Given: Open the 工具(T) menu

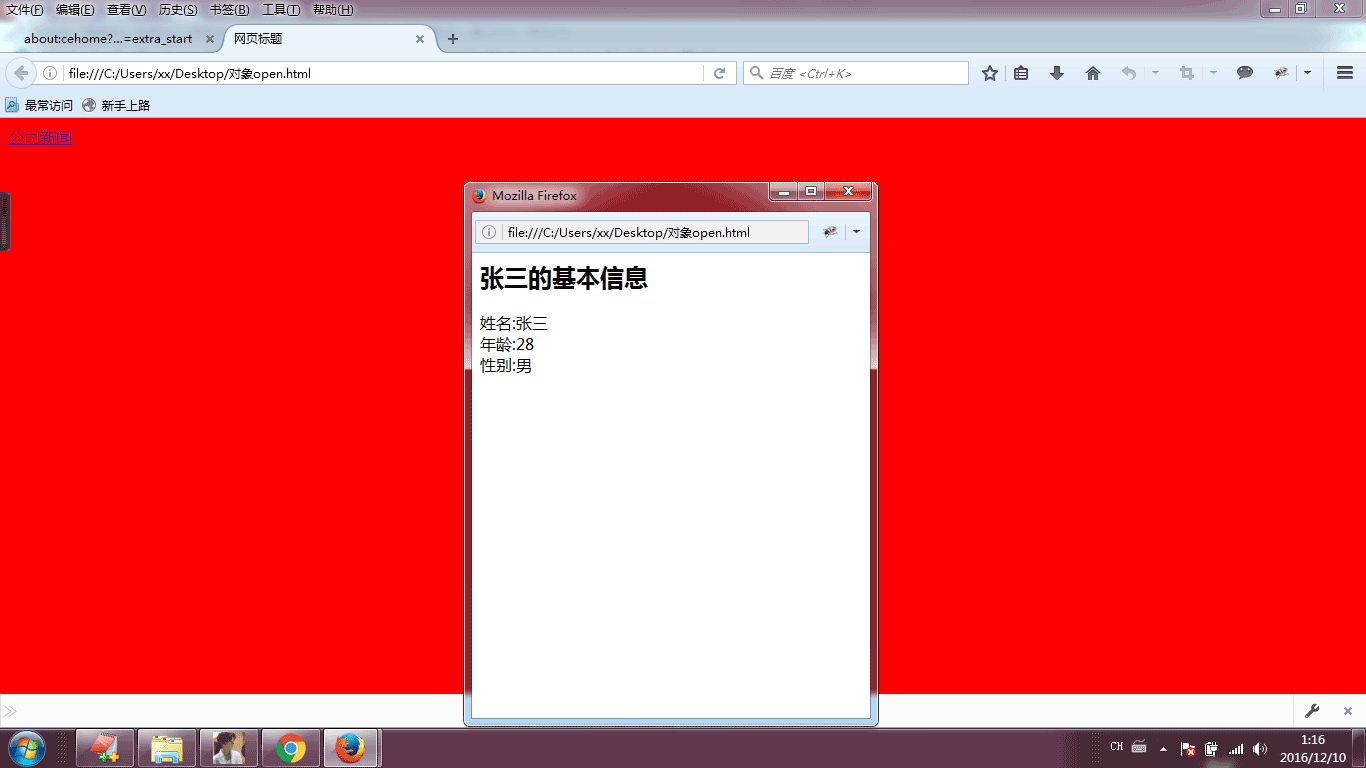Looking at the screenshot, I should (x=281, y=10).
